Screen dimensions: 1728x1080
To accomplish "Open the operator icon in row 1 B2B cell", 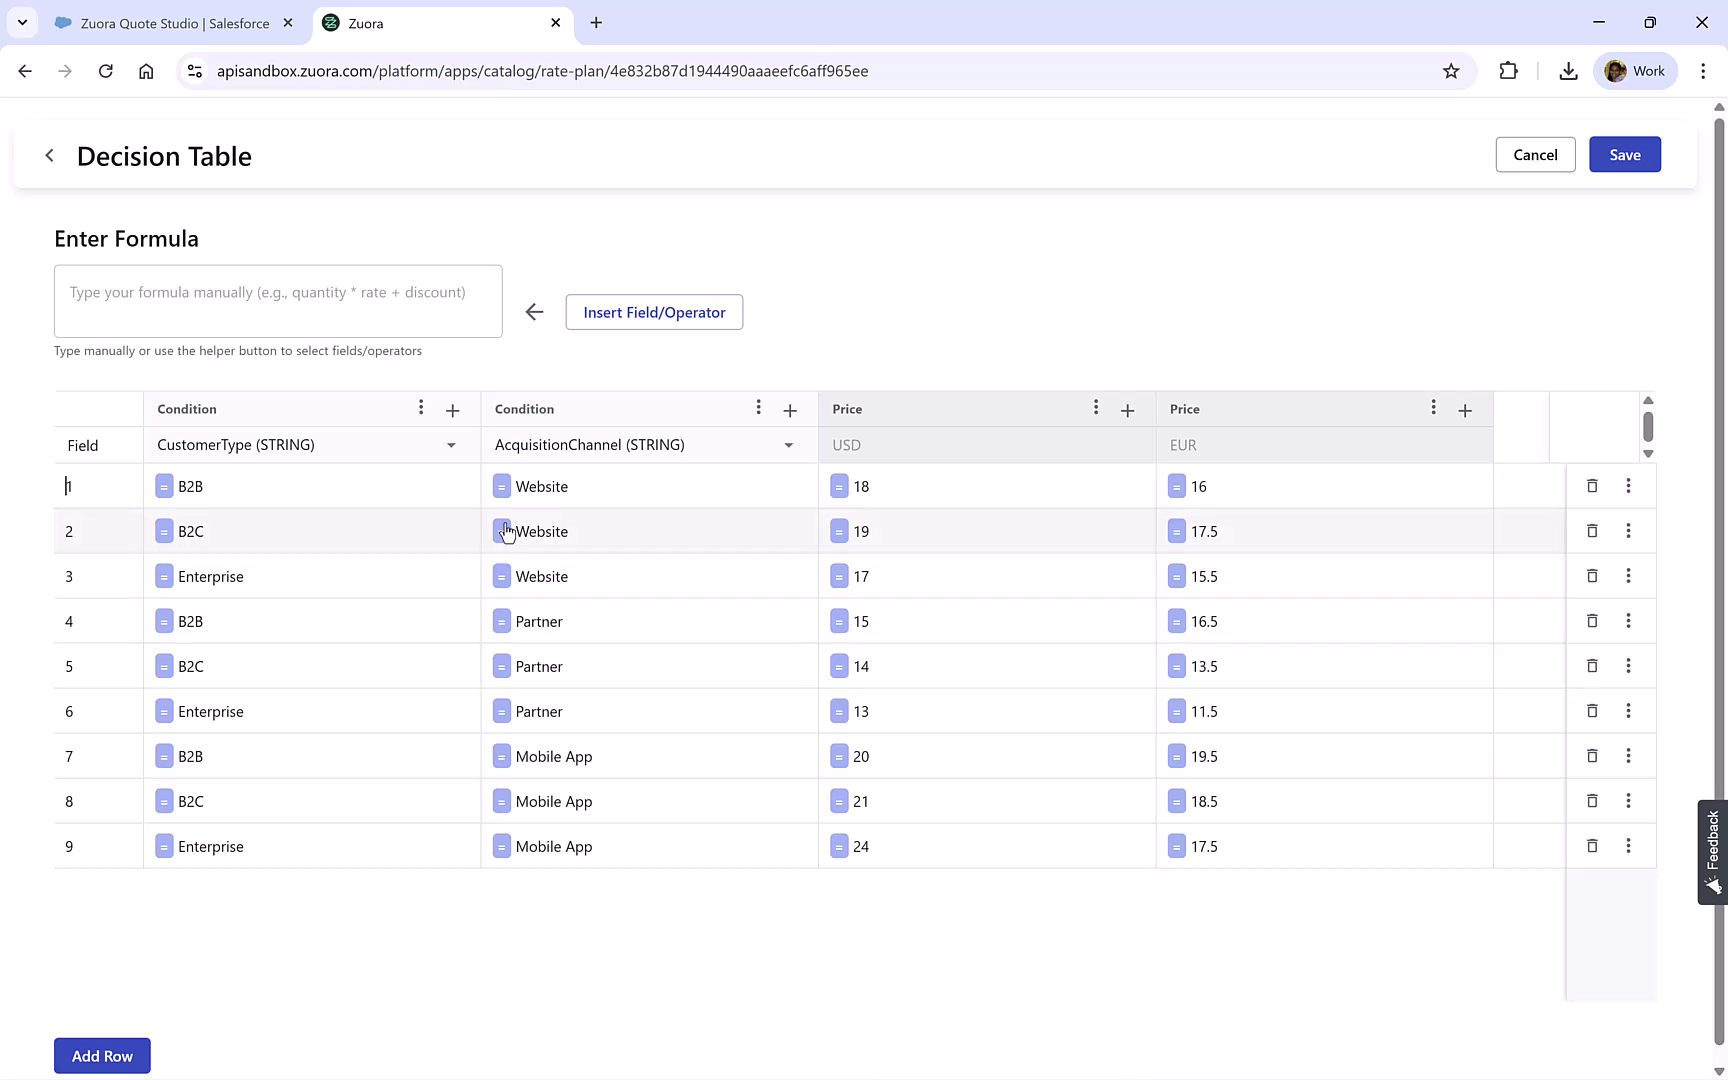I will pyautogui.click(x=164, y=486).
